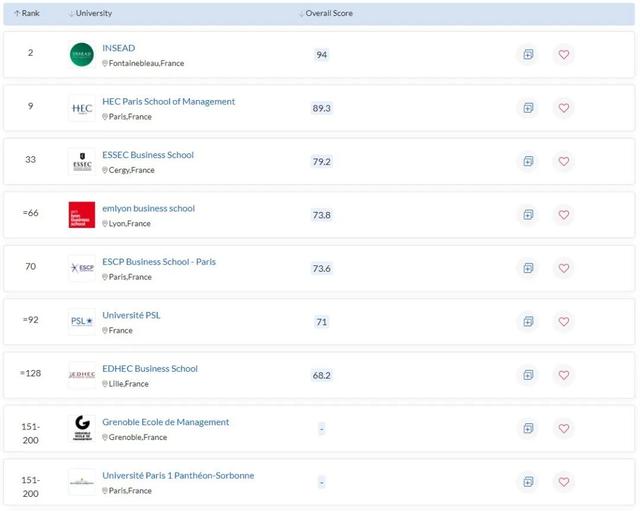The height and width of the screenshot is (511, 640).
Task: Add ESSEC Business School to compare
Action: pyautogui.click(x=528, y=161)
